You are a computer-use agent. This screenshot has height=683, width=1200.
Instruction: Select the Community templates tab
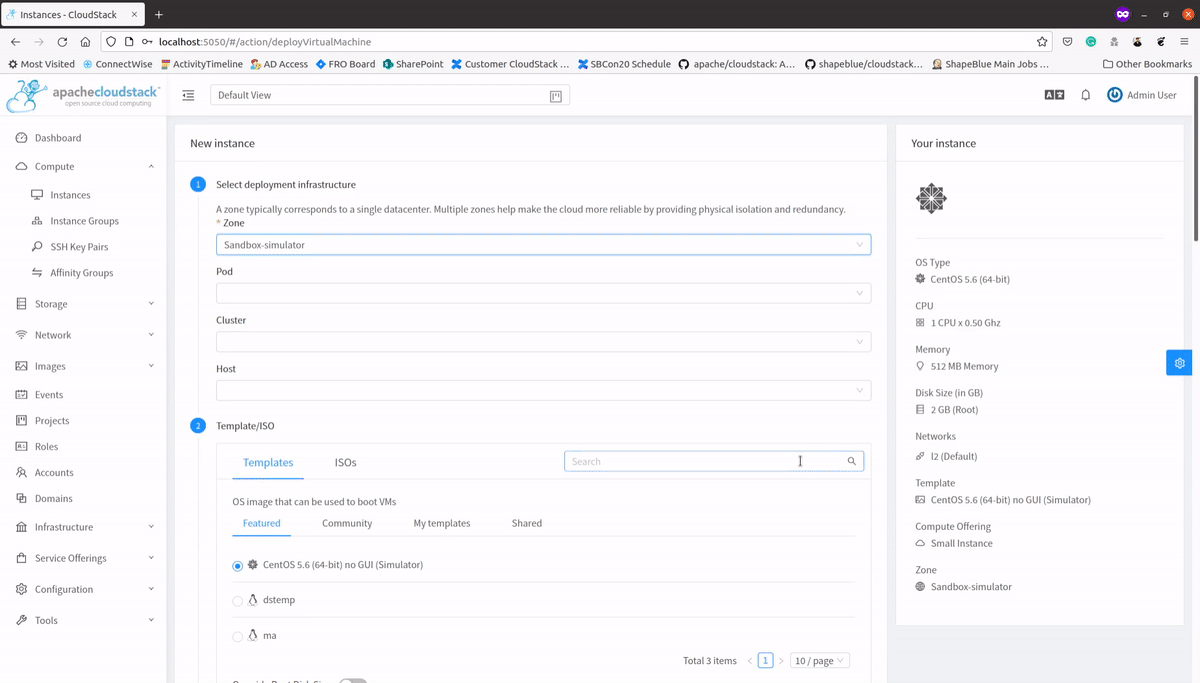point(347,523)
